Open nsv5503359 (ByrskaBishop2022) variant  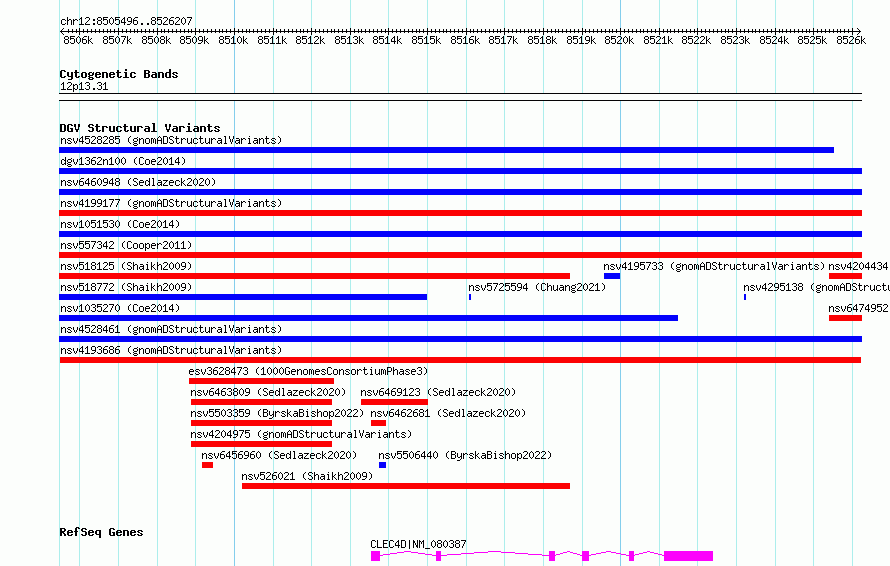(277, 413)
